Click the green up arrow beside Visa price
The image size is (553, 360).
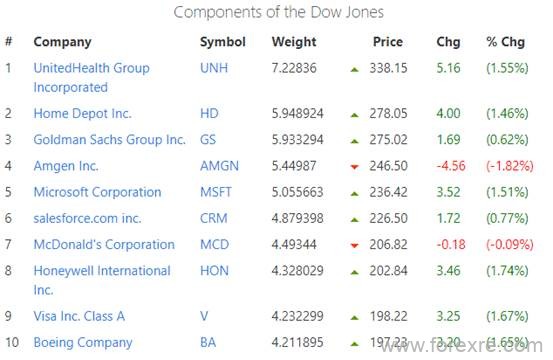(x=354, y=318)
